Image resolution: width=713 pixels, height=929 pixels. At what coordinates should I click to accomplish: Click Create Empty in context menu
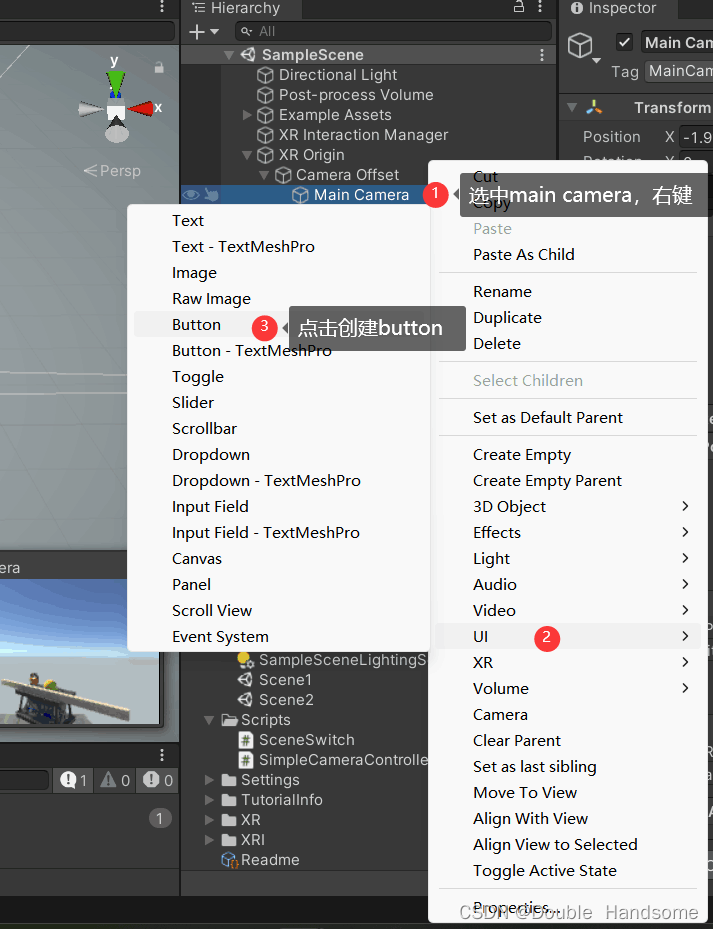[522, 455]
